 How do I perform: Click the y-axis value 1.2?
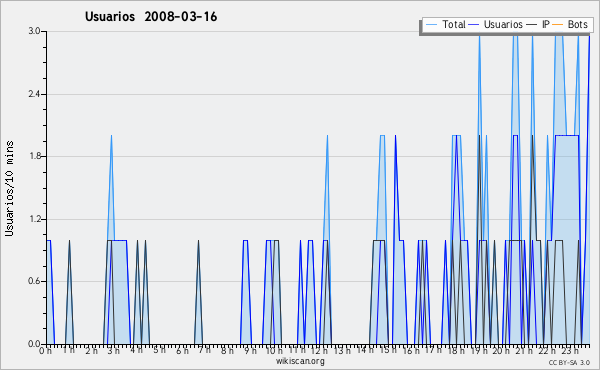[x=34, y=219]
